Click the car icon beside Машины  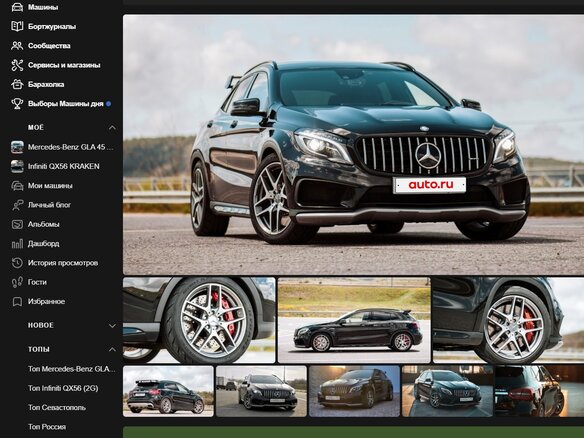(x=17, y=7)
